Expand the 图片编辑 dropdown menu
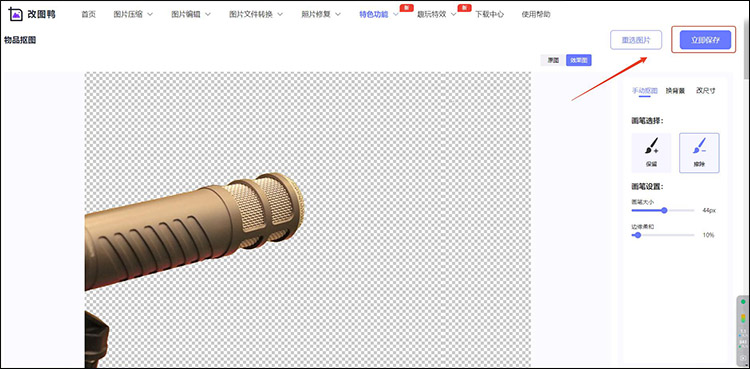The image size is (750, 369). 191,14
